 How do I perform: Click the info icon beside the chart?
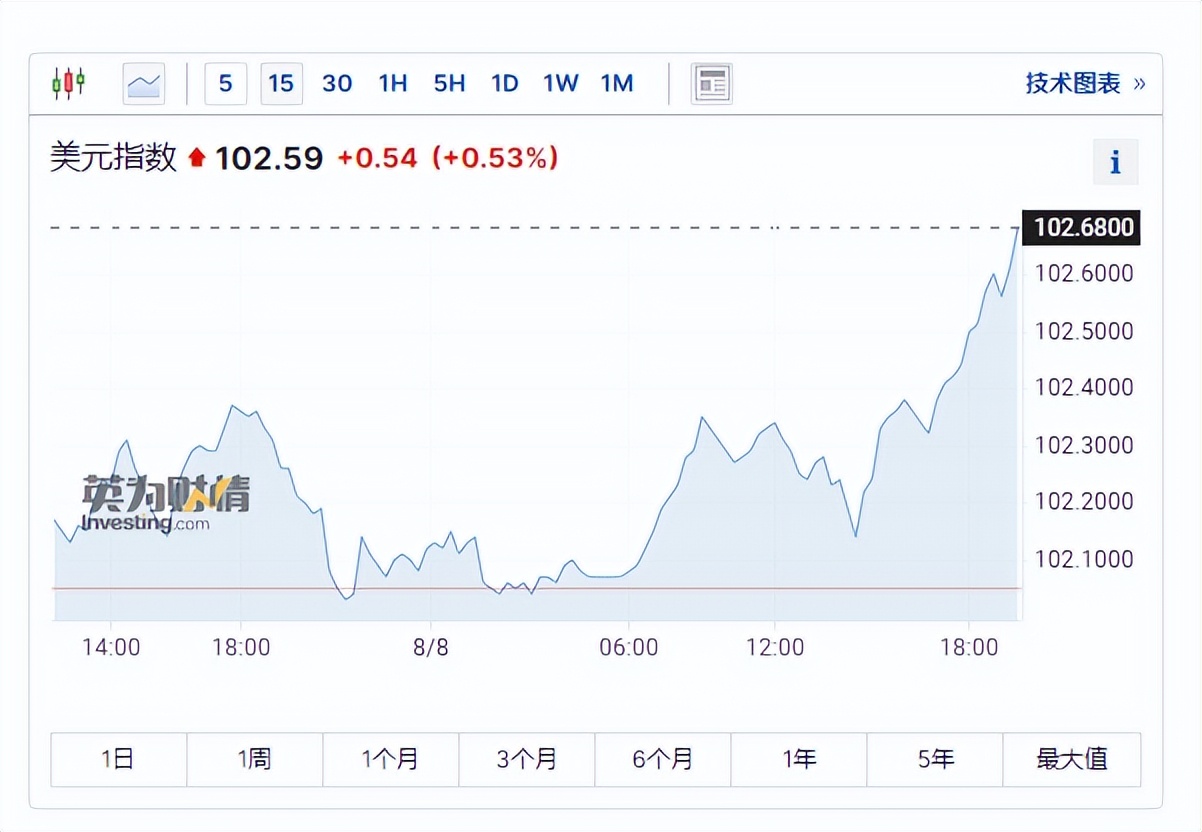tap(1115, 162)
